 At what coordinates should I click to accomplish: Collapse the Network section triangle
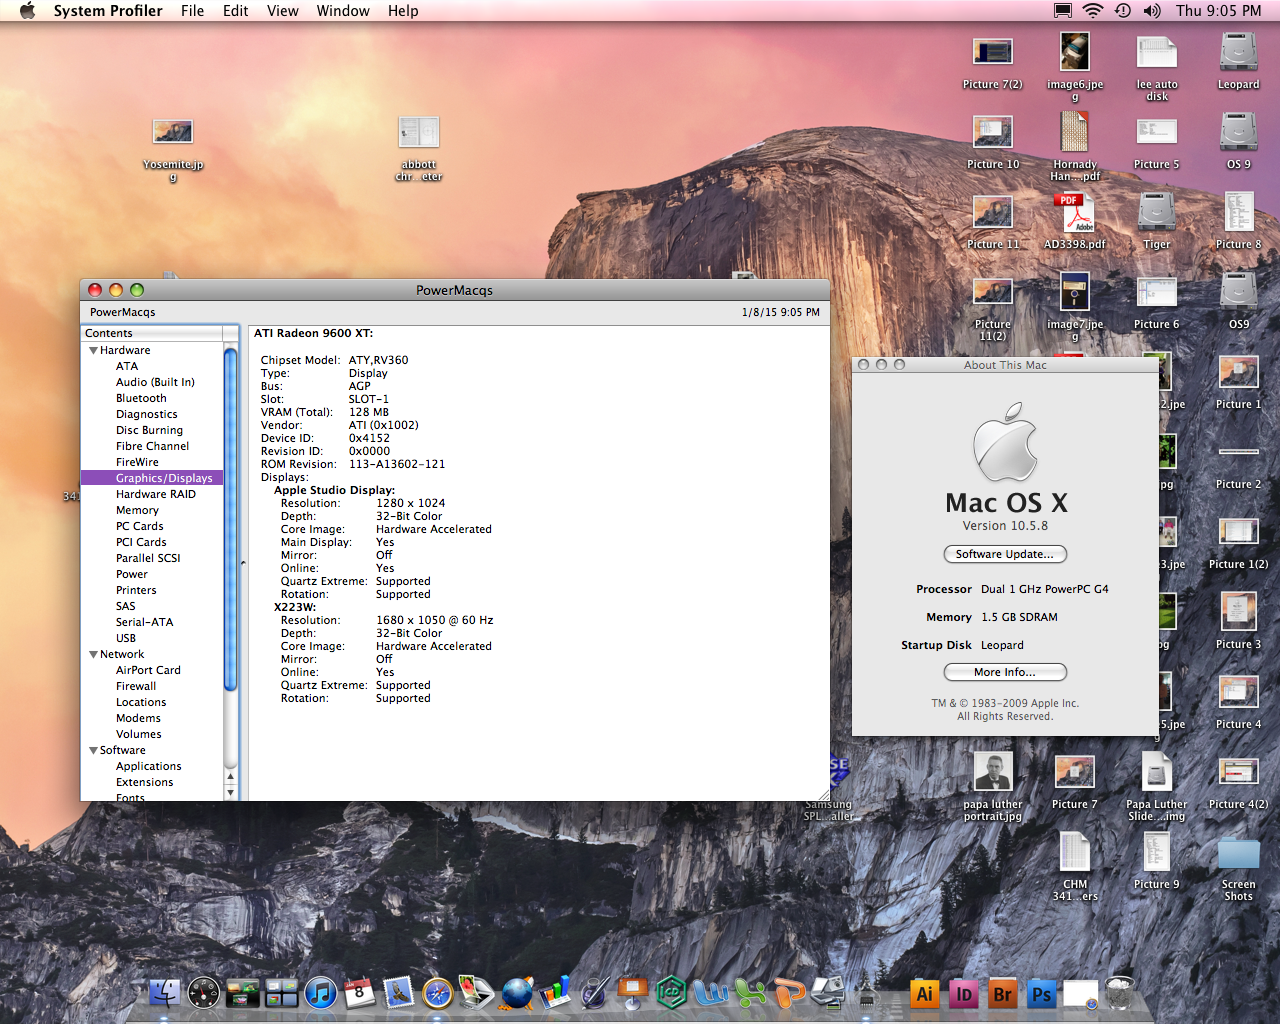click(93, 655)
